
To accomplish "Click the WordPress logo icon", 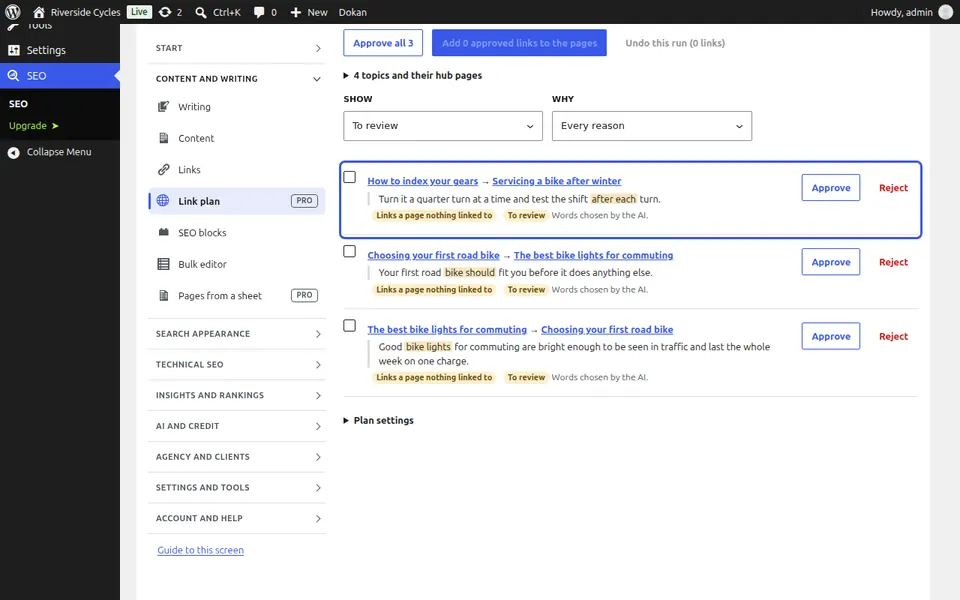I will (x=13, y=12).
